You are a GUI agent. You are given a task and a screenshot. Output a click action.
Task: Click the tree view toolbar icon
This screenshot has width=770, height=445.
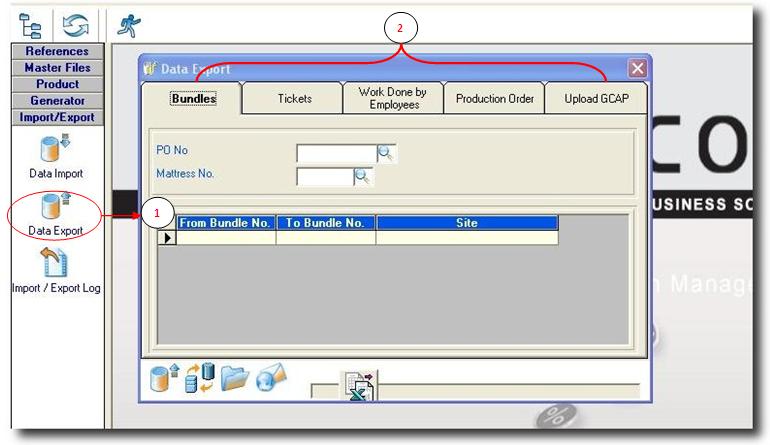[31, 23]
